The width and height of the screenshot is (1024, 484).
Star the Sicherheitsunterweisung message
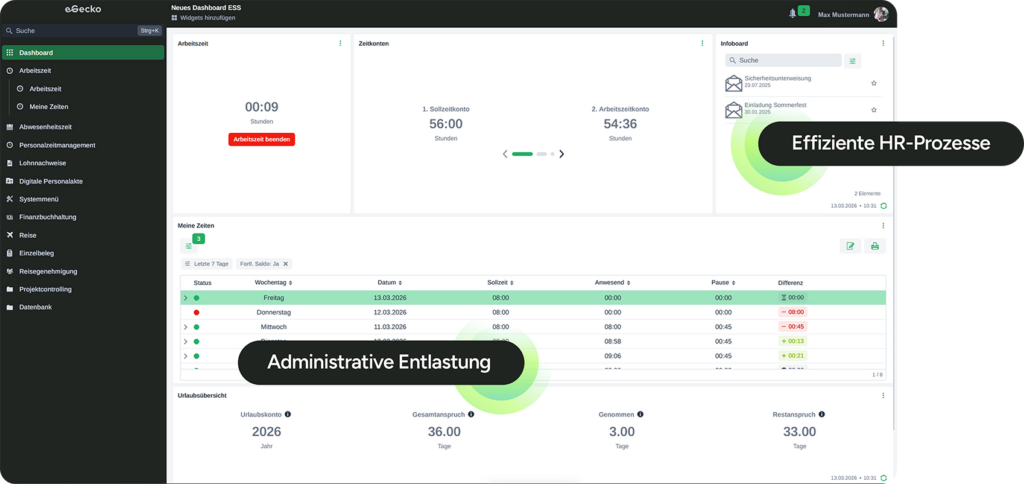[874, 83]
